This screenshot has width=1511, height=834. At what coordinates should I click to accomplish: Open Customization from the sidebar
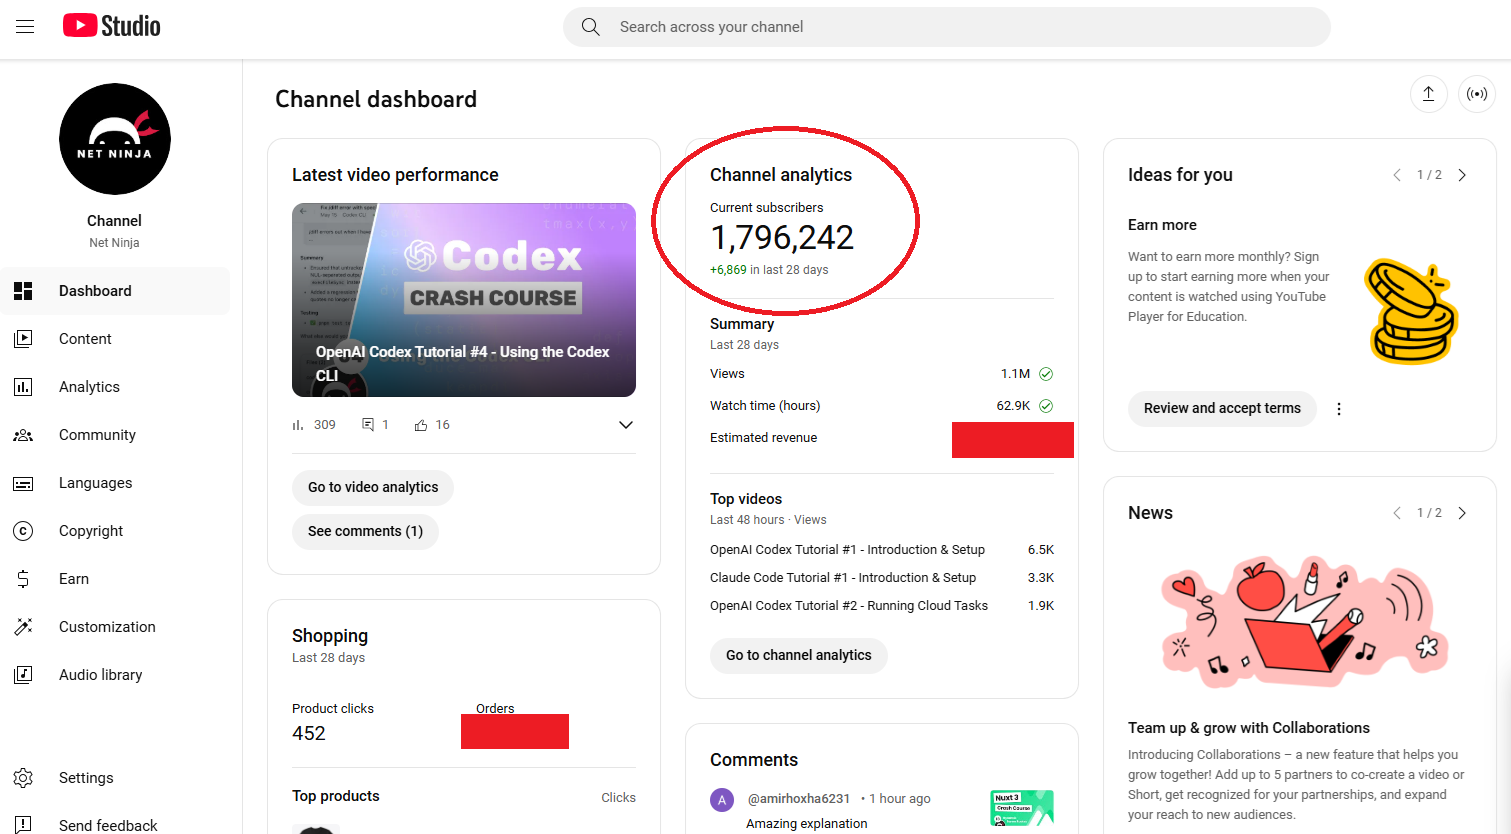pyautogui.click(x=107, y=627)
